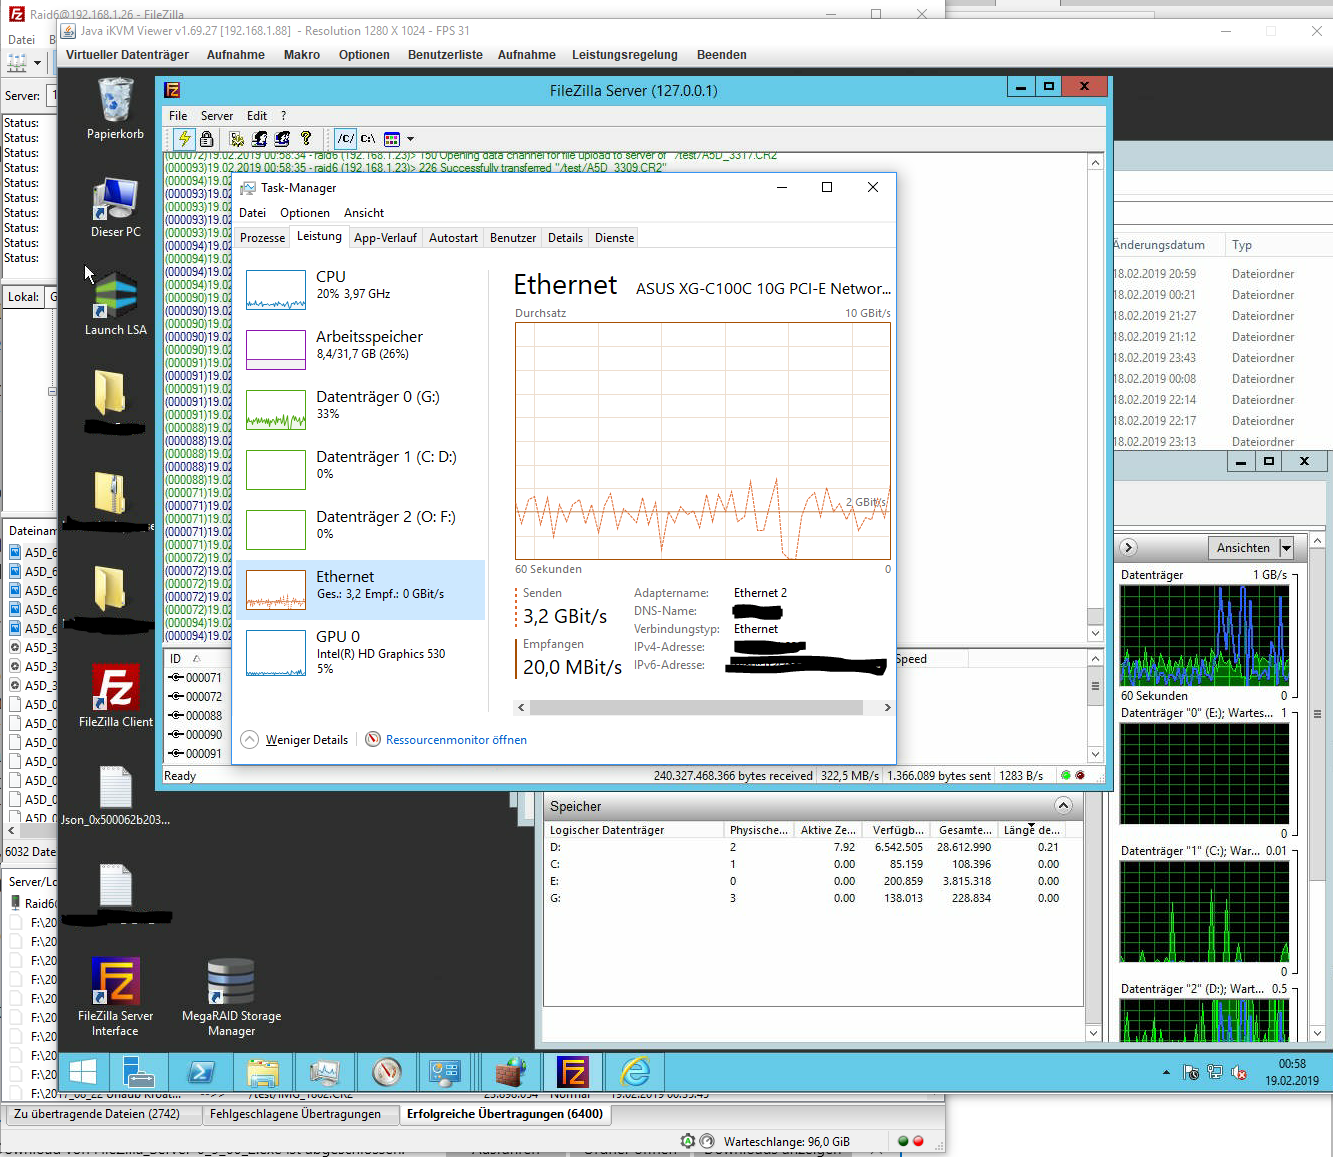The image size is (1333, 1157).
Task: Switch to FileZilla Server via taskbar icon
Action: (573, 1072)
